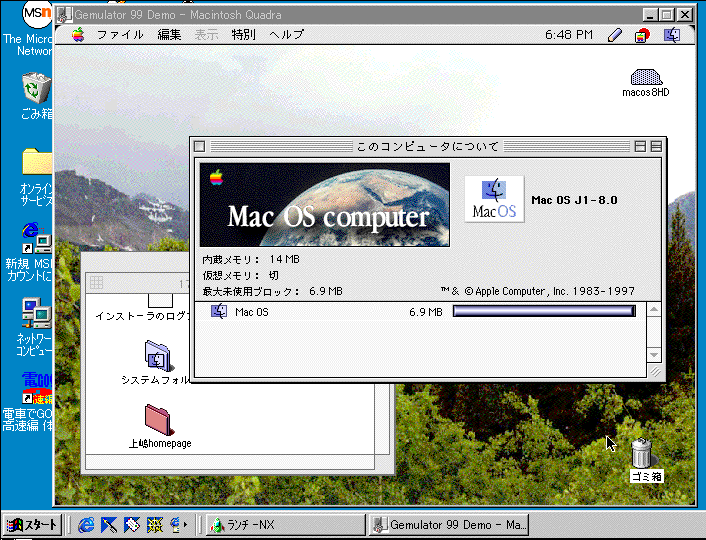
Task: Click the Channels quick launch icon
Action: [154, 525]
